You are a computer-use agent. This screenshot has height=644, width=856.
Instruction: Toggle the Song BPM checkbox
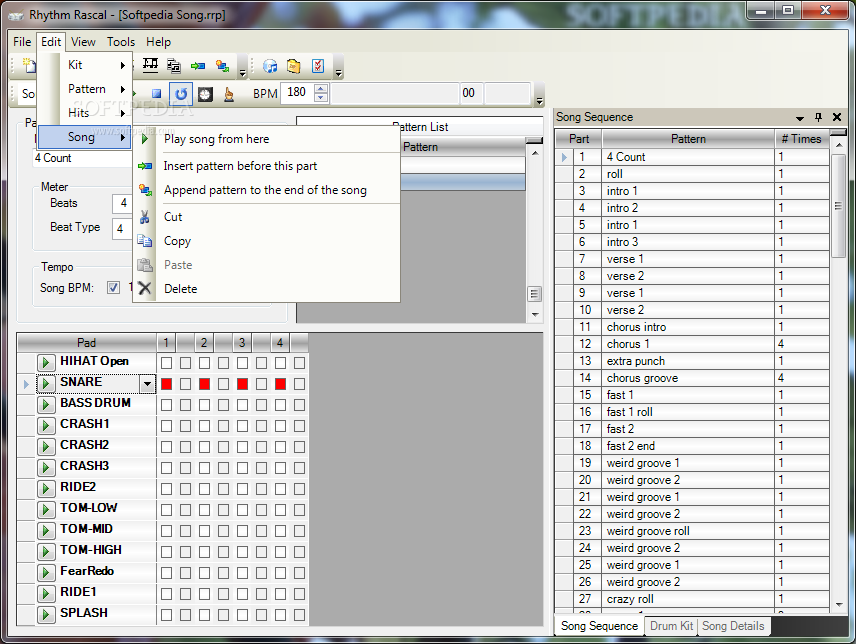(113, 288)
